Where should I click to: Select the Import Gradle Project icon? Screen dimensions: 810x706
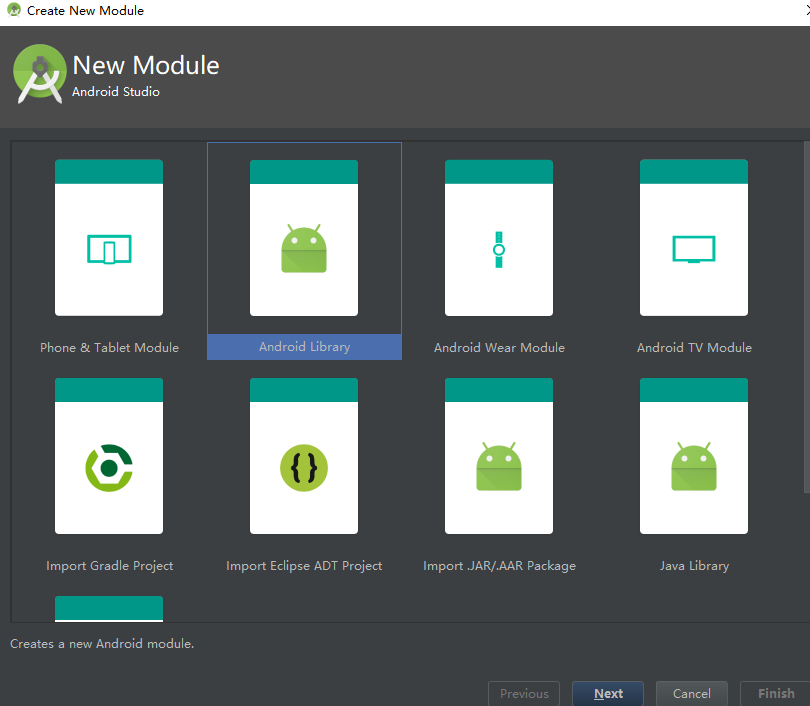click(109, 468)
